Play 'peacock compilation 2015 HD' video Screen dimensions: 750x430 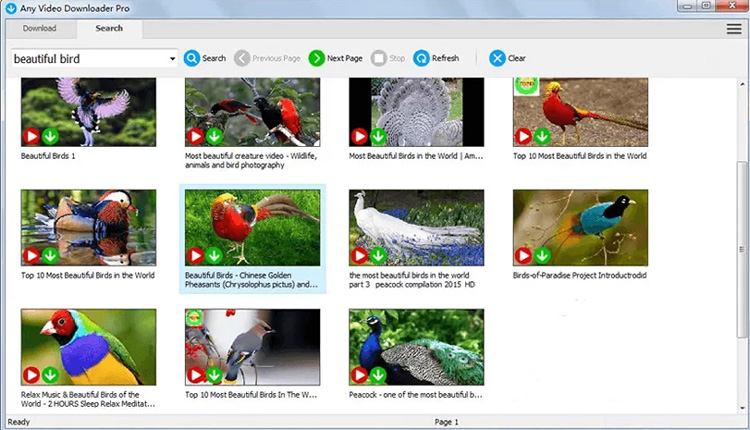click(359, 255)
